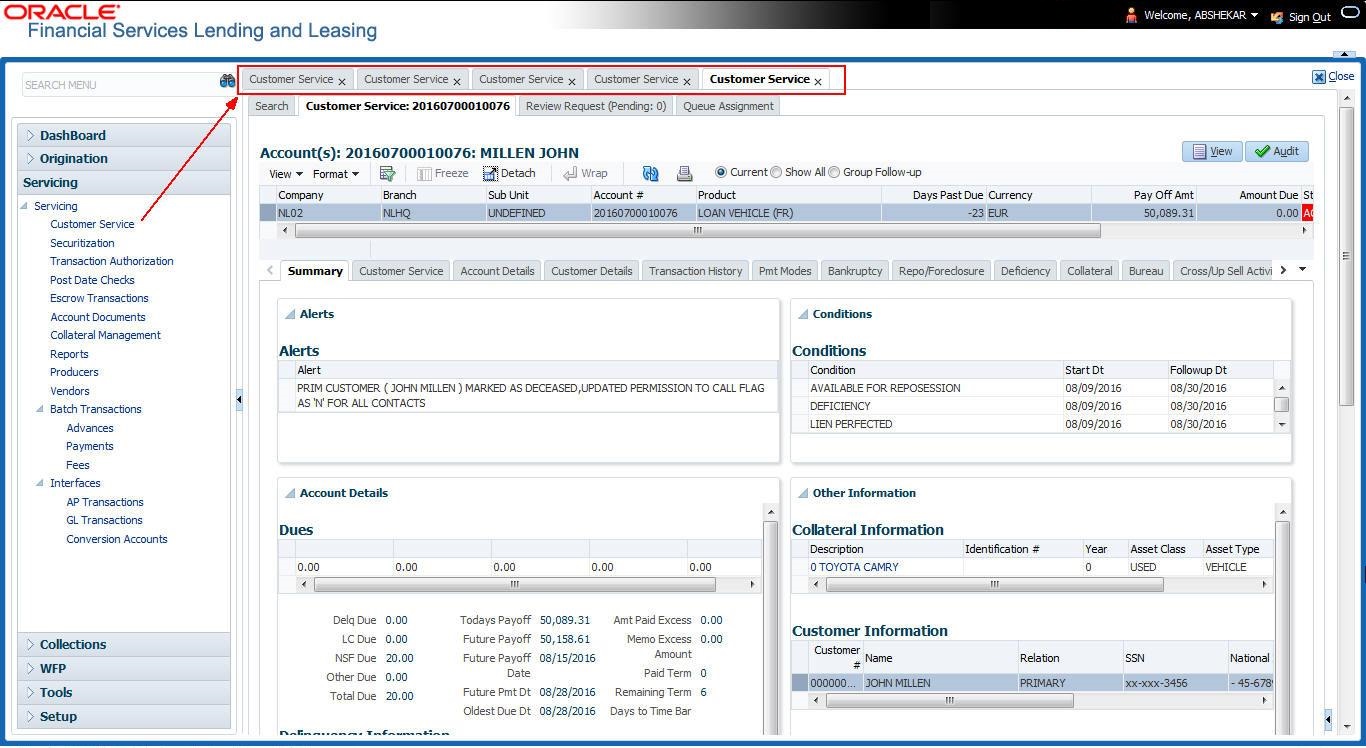The width and height of the screenshot is (1366, 748).
Task: Select the Current radio button
Action: pos(721,172)
